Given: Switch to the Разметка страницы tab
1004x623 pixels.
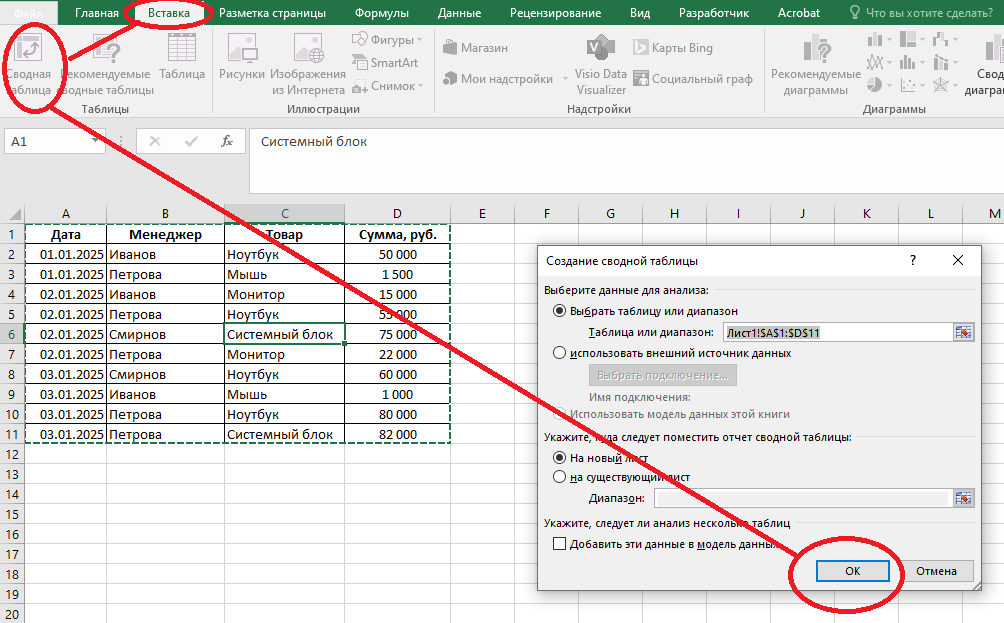Looking at the screenshot, I should click(272, 13).
